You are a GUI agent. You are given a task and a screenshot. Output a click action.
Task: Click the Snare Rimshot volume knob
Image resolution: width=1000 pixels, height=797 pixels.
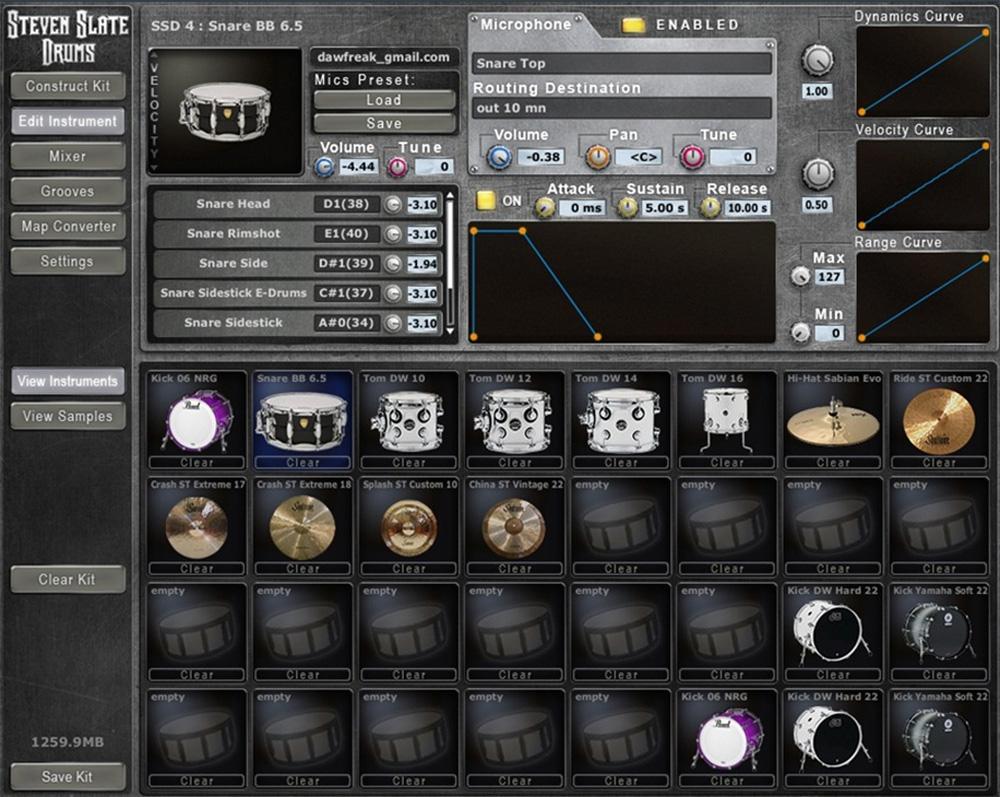tap(393, 233)
